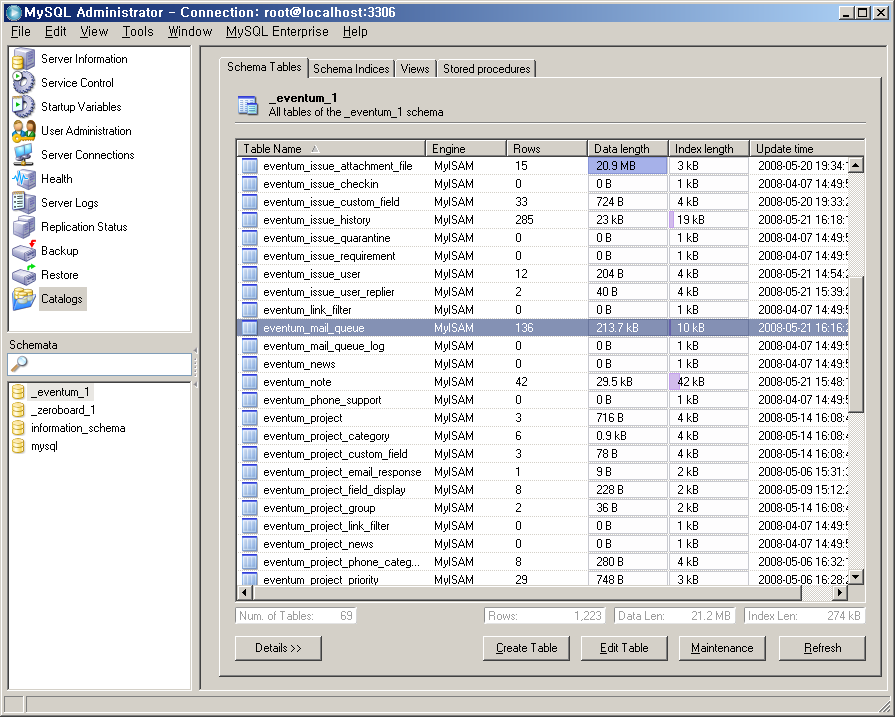Image resolution: width=895 pixels, height=717 pixels.
Task: Click the vertical scrollbar thumb
Action: click(856, 344)
